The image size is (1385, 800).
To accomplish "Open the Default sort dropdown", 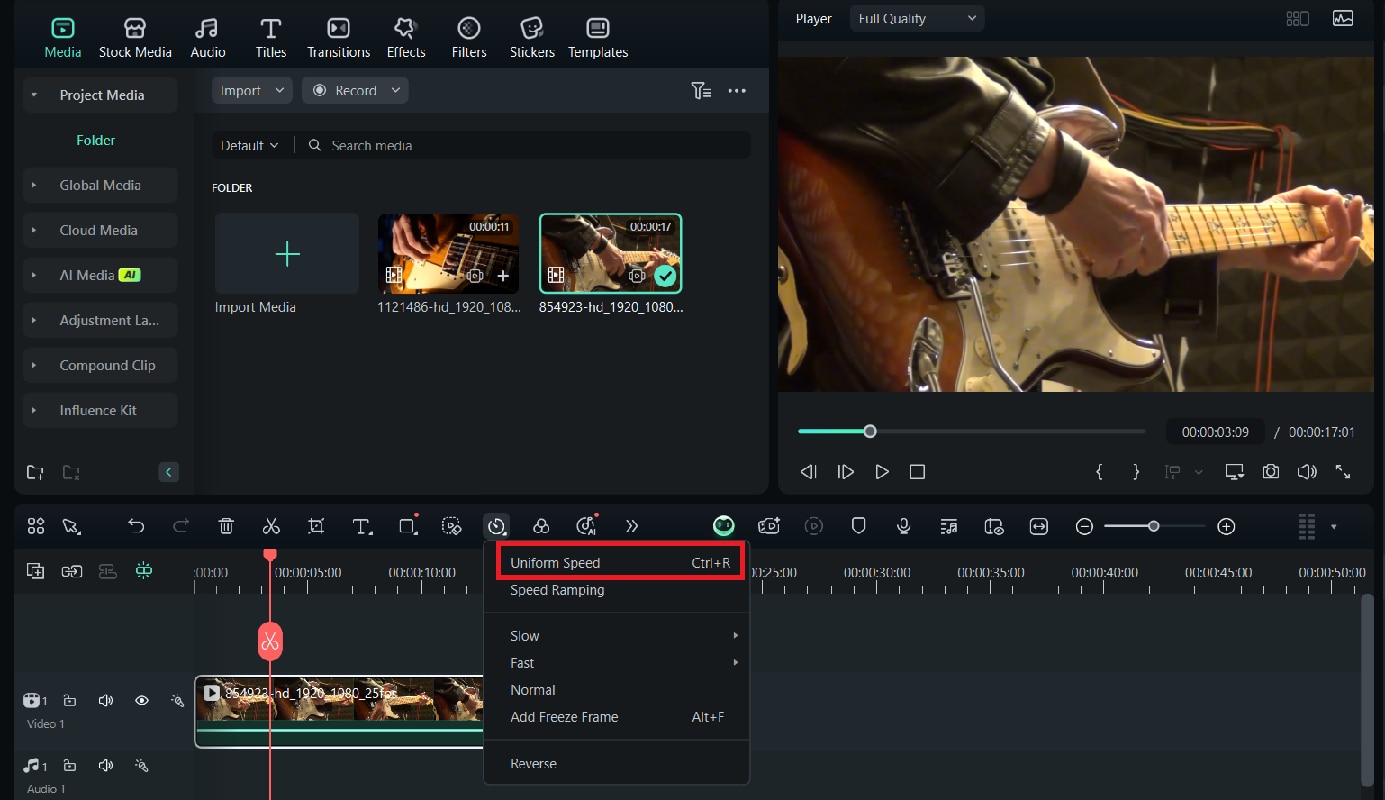I will (250, 145).
